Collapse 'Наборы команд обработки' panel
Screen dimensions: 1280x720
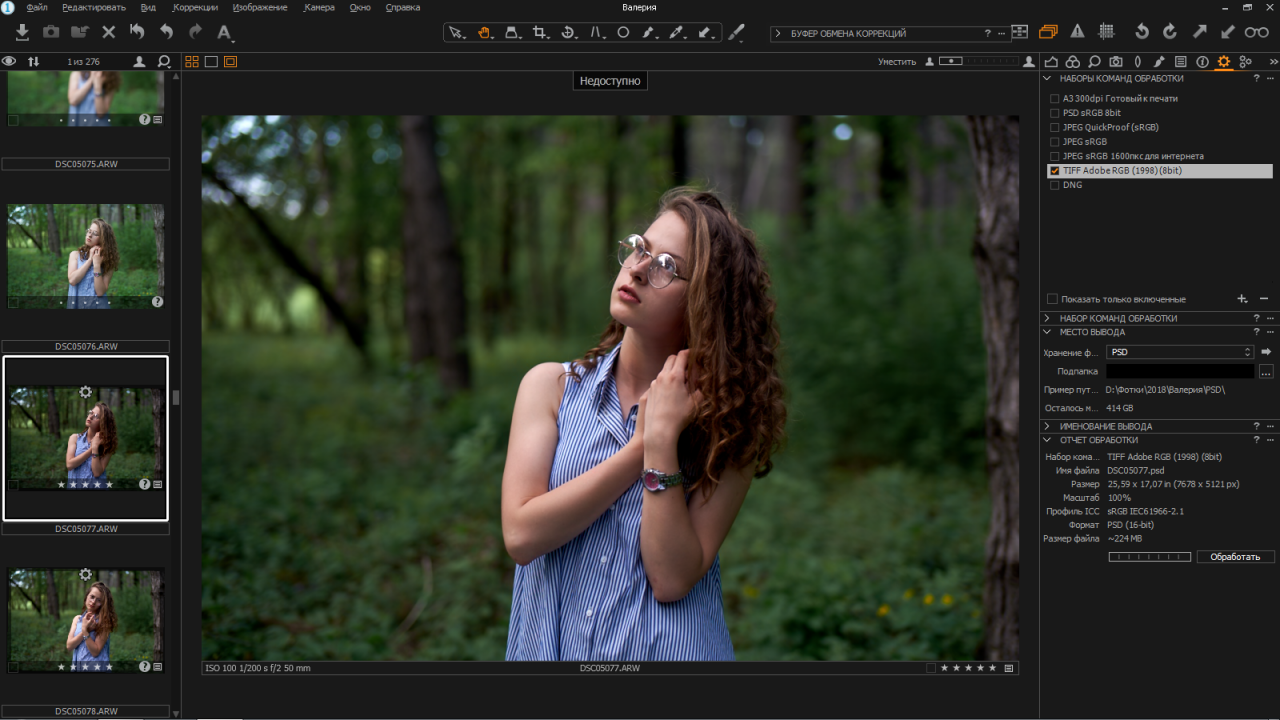click(x=1048, y=78)
